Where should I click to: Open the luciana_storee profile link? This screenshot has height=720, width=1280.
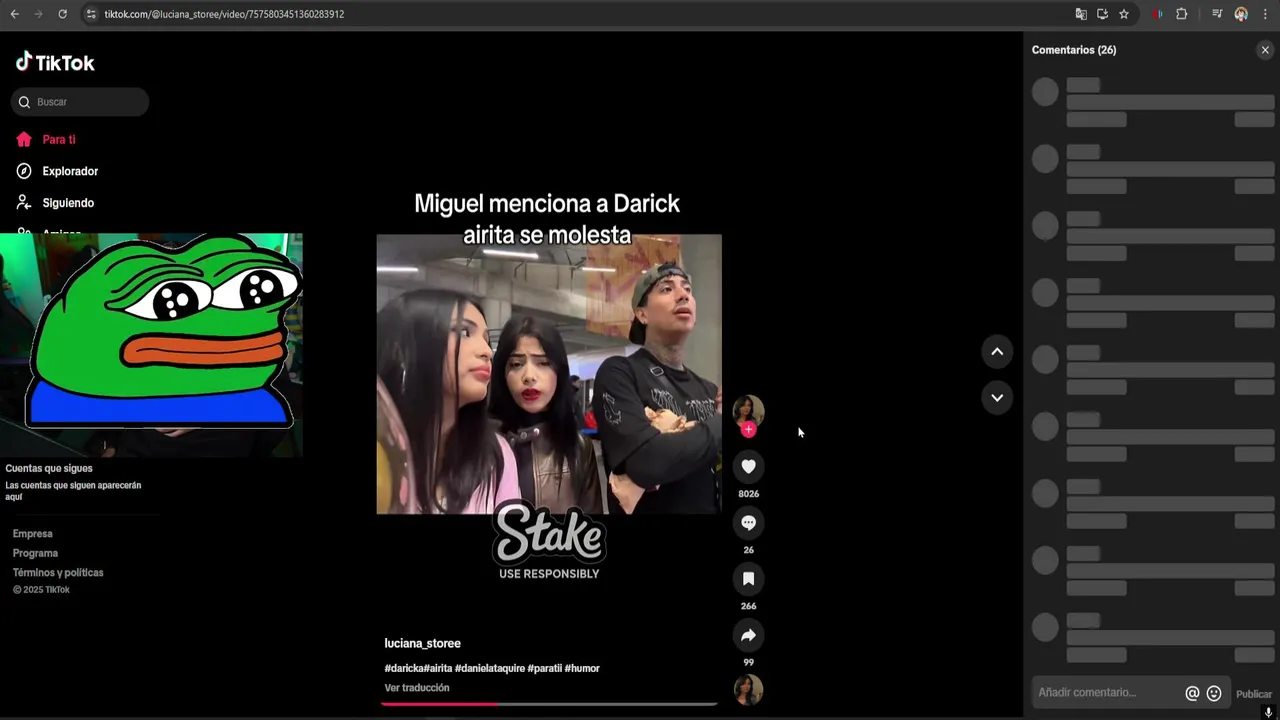click(422, 643)
